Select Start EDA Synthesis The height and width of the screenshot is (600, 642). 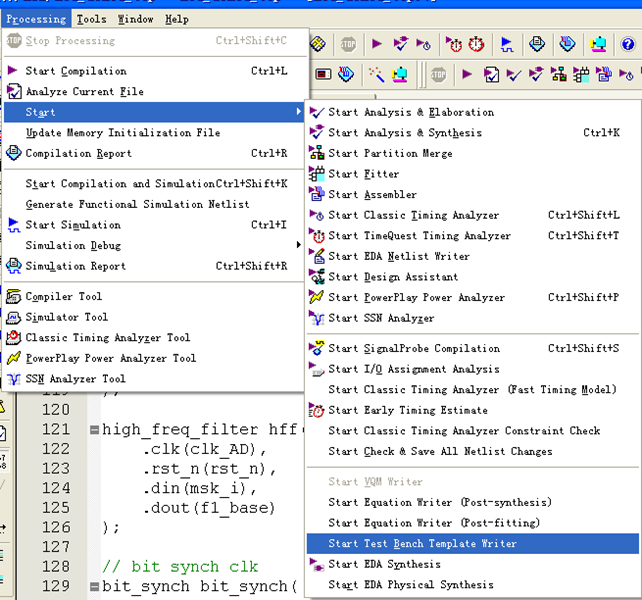pos(473,564)
